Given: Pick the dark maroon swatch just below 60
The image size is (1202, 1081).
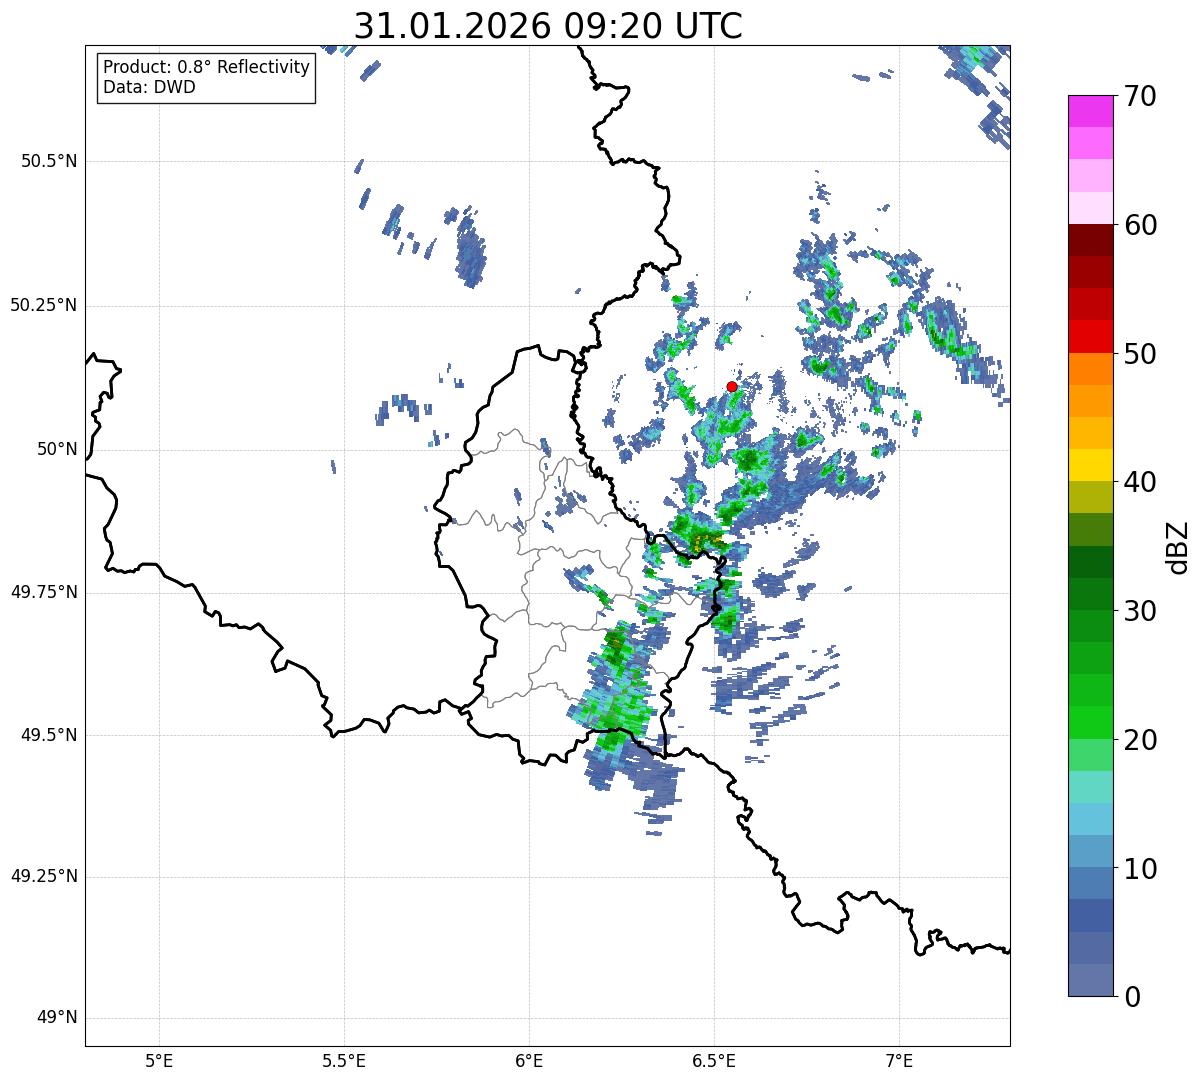Looking at the screenshot, I should point(1090,240).
